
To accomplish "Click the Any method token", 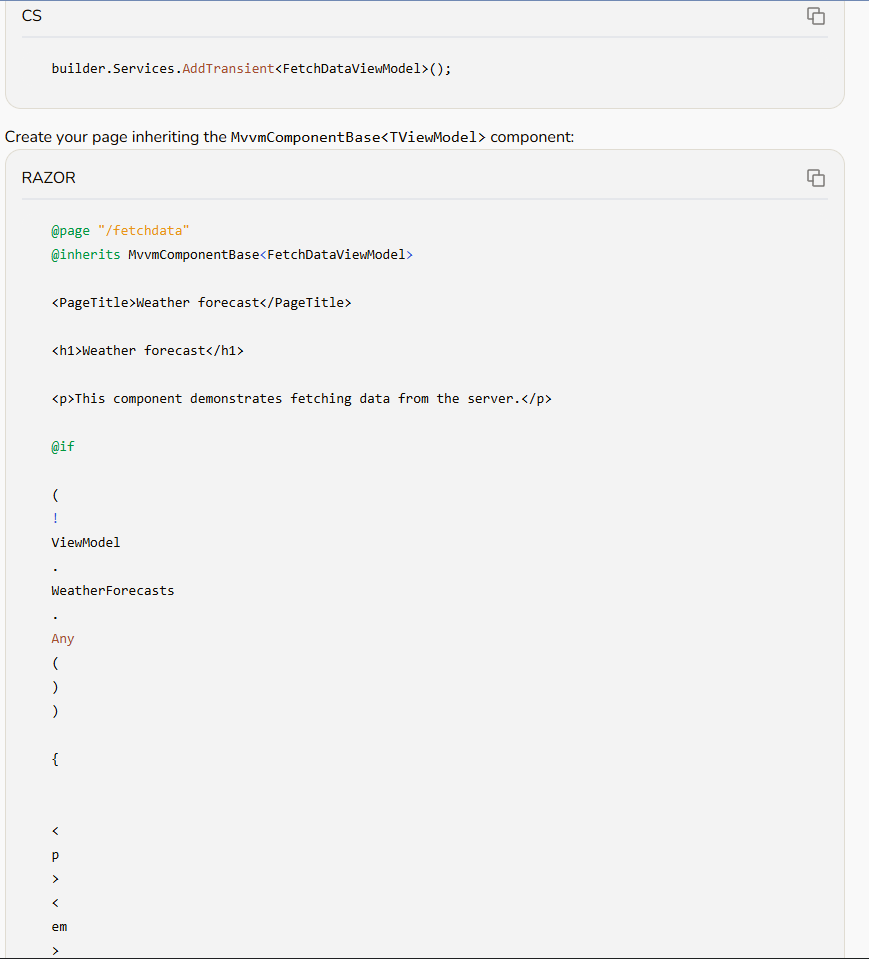I will (63, 639).
